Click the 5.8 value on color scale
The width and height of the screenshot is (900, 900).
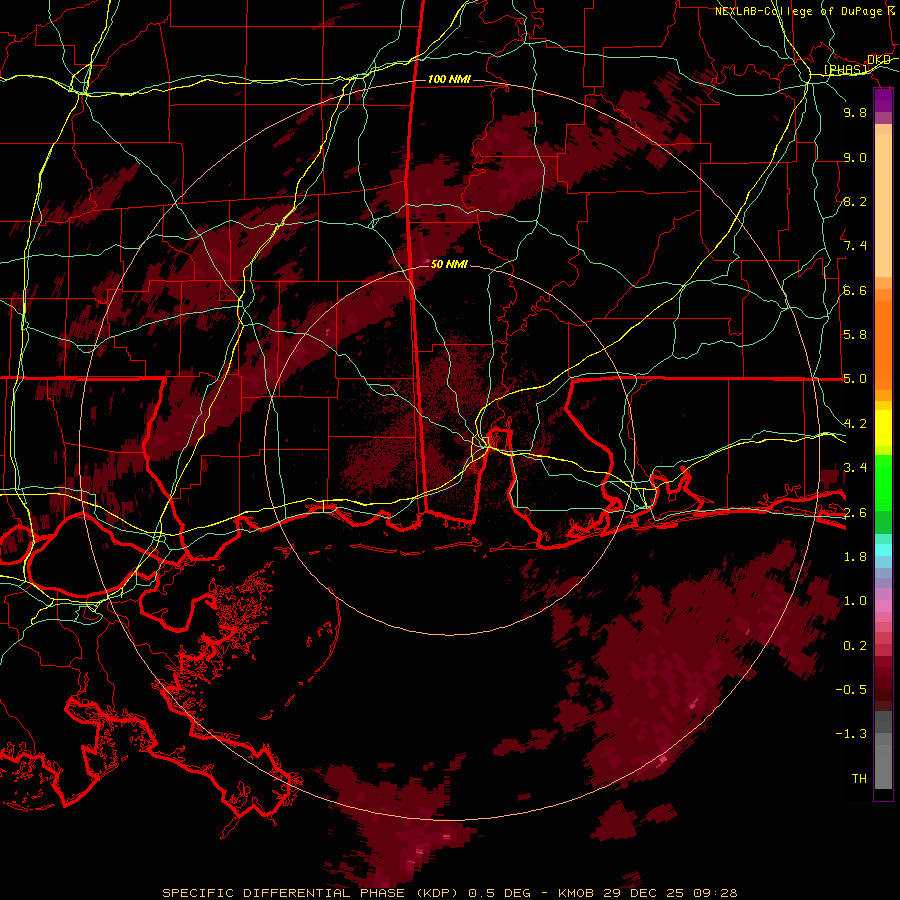pos(855,335)
